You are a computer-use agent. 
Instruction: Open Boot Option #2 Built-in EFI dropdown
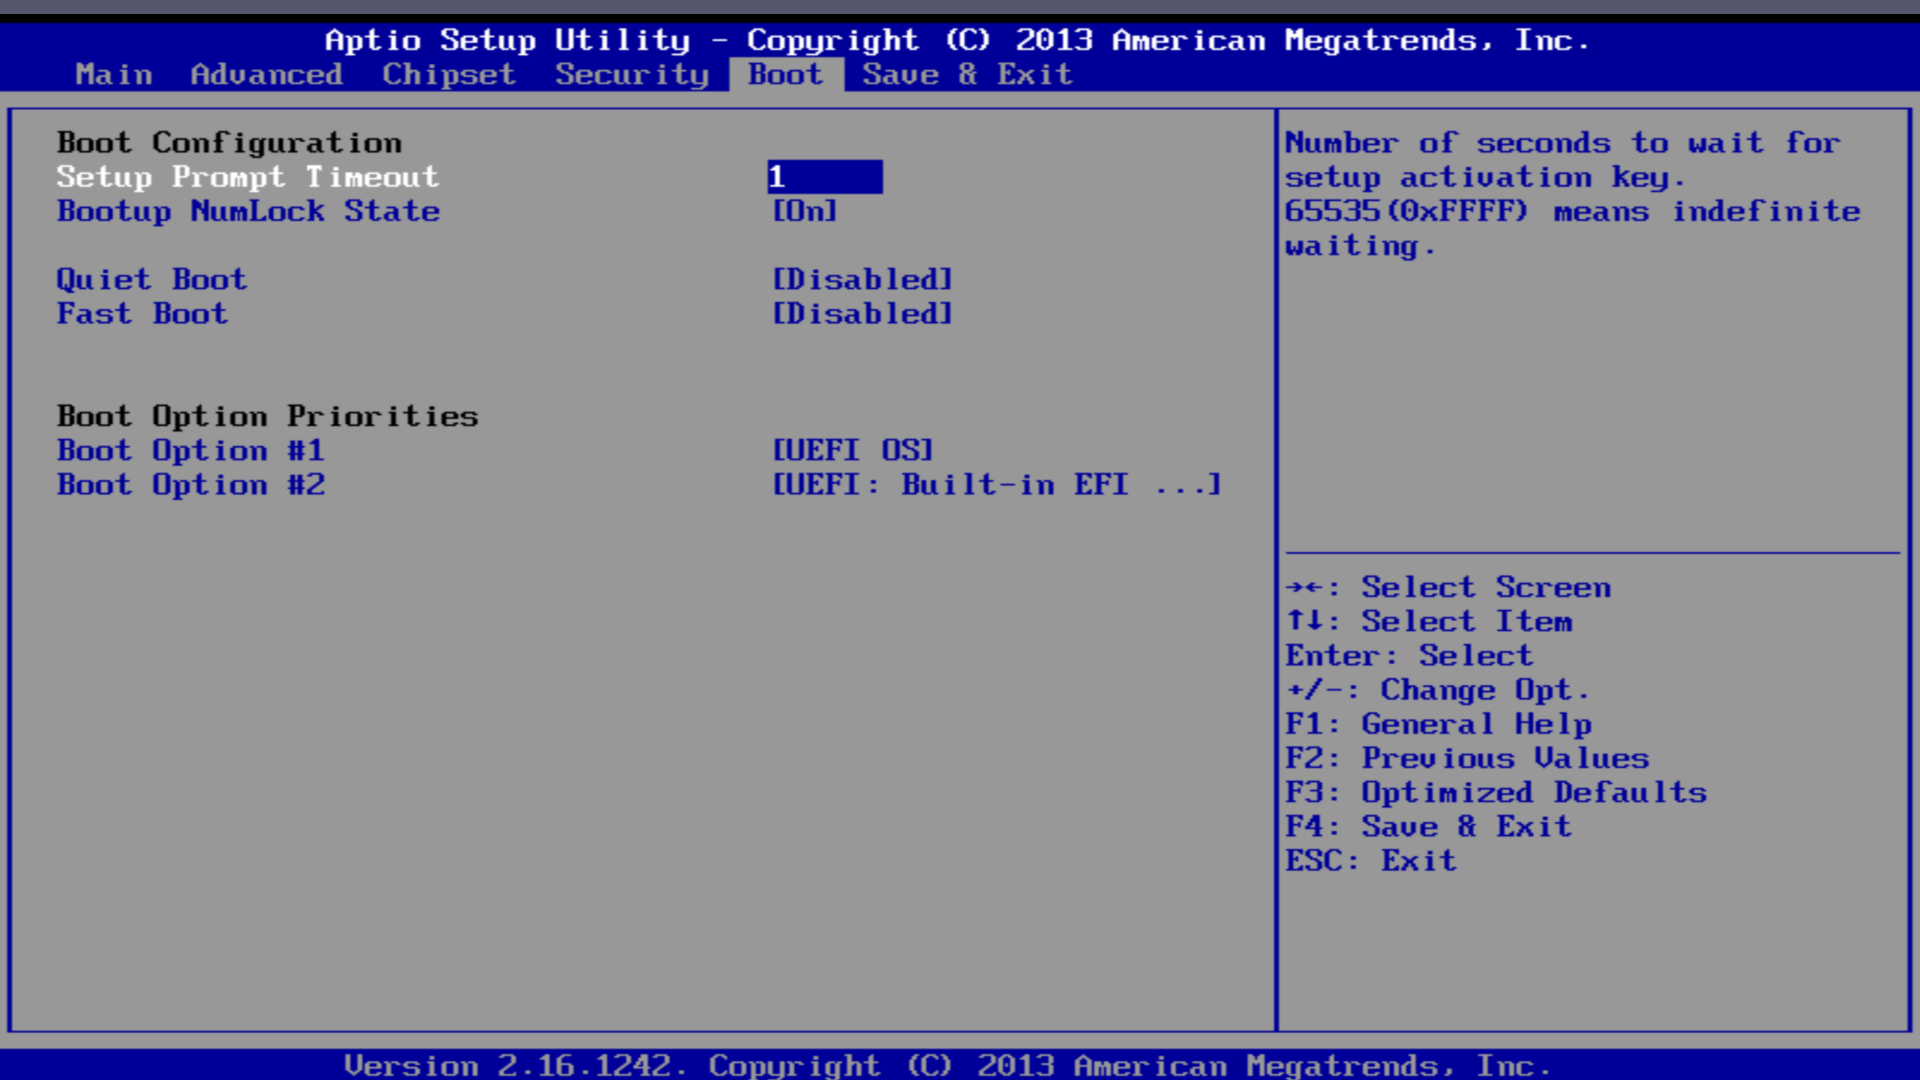tap(996, 485)
